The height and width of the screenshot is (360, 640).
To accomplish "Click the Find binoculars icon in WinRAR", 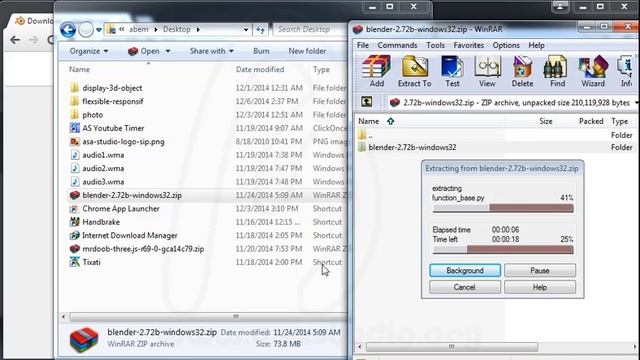I will click(x=557, y=71).
